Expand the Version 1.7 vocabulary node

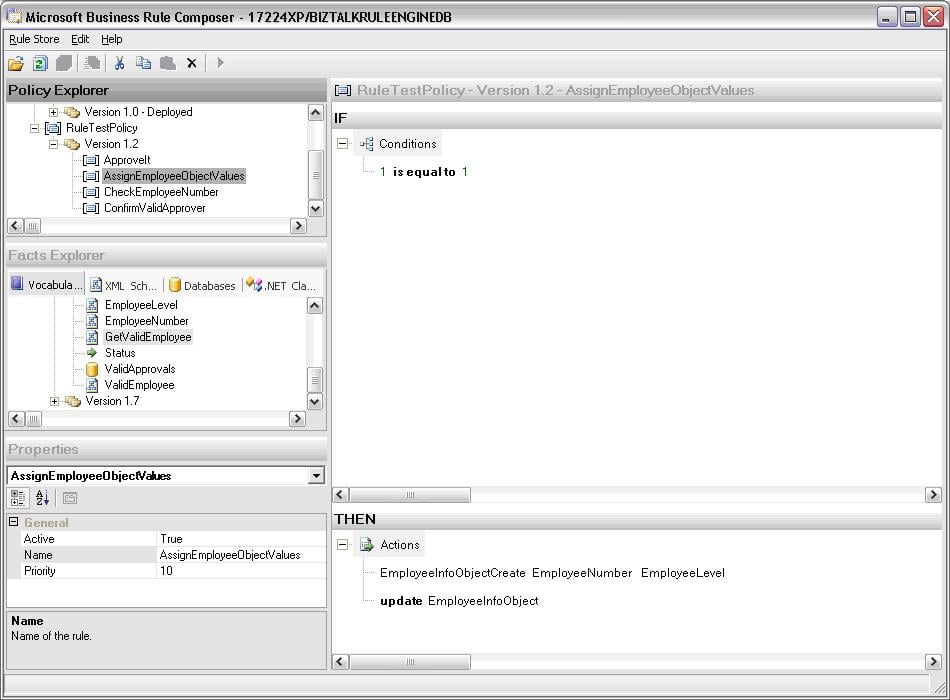54,401
